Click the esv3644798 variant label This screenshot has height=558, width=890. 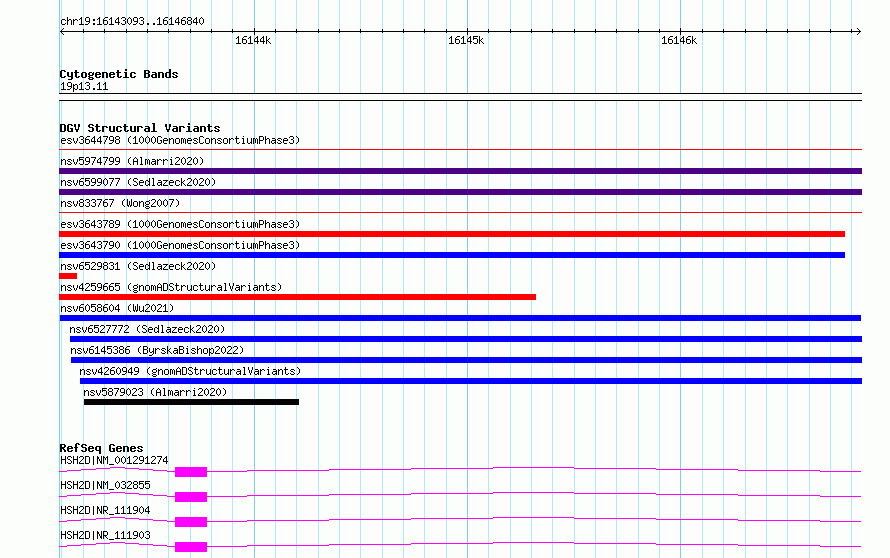(x=180, y=140)
